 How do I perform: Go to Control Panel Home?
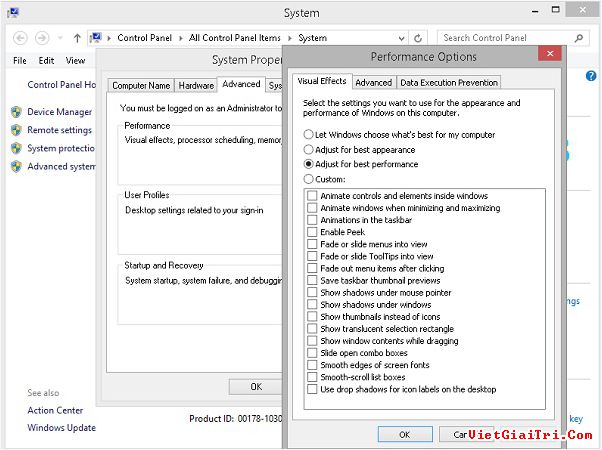[x=61, y=84]
